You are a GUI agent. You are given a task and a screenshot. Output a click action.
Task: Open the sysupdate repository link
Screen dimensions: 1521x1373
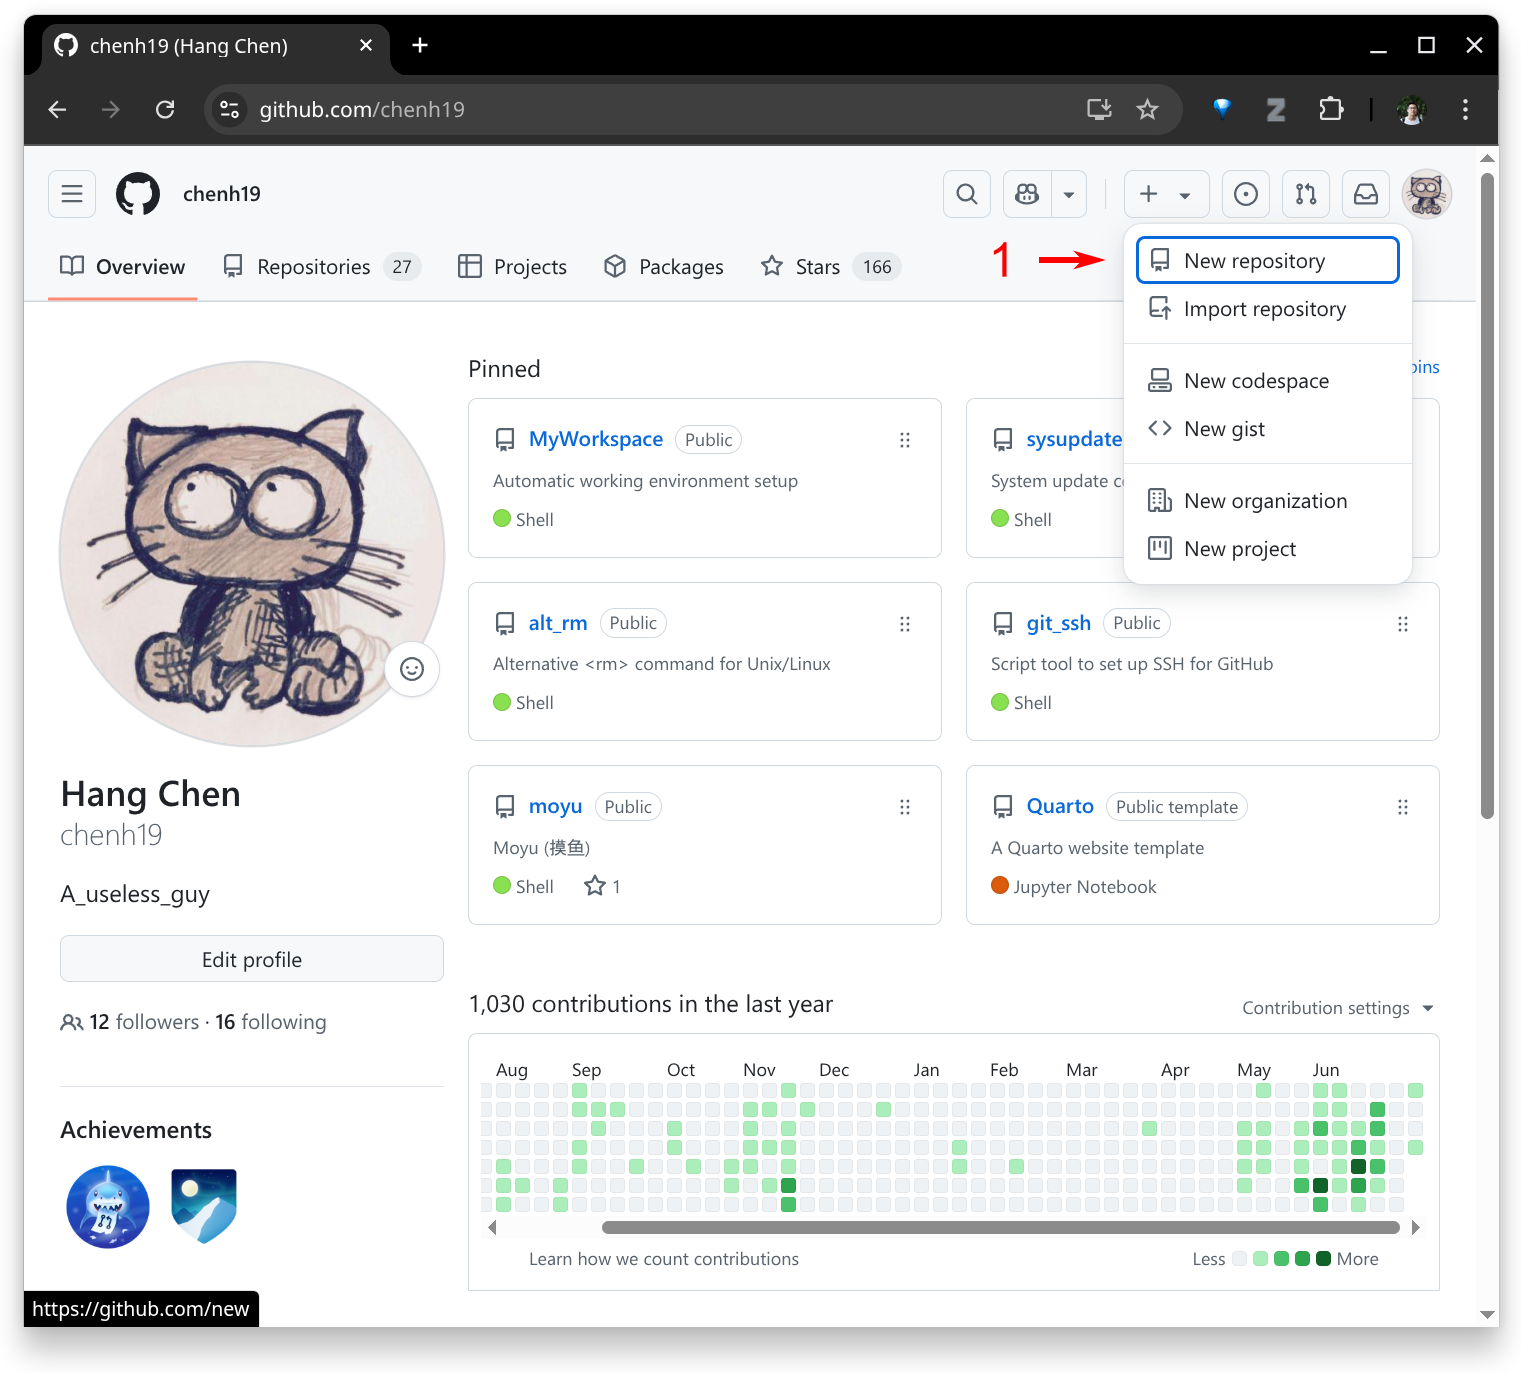pyautogui.click(x=1074, y=439)
